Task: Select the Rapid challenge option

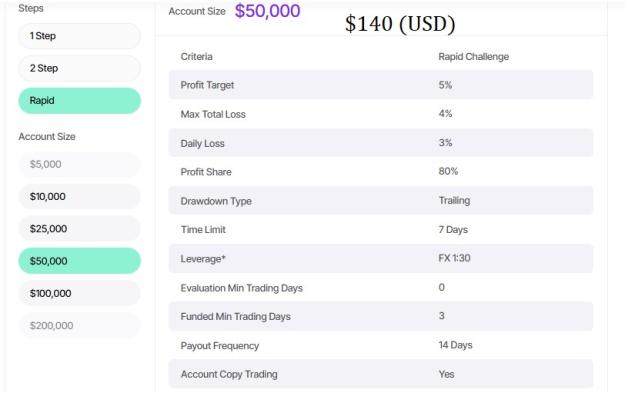Action: click(79, 100)
